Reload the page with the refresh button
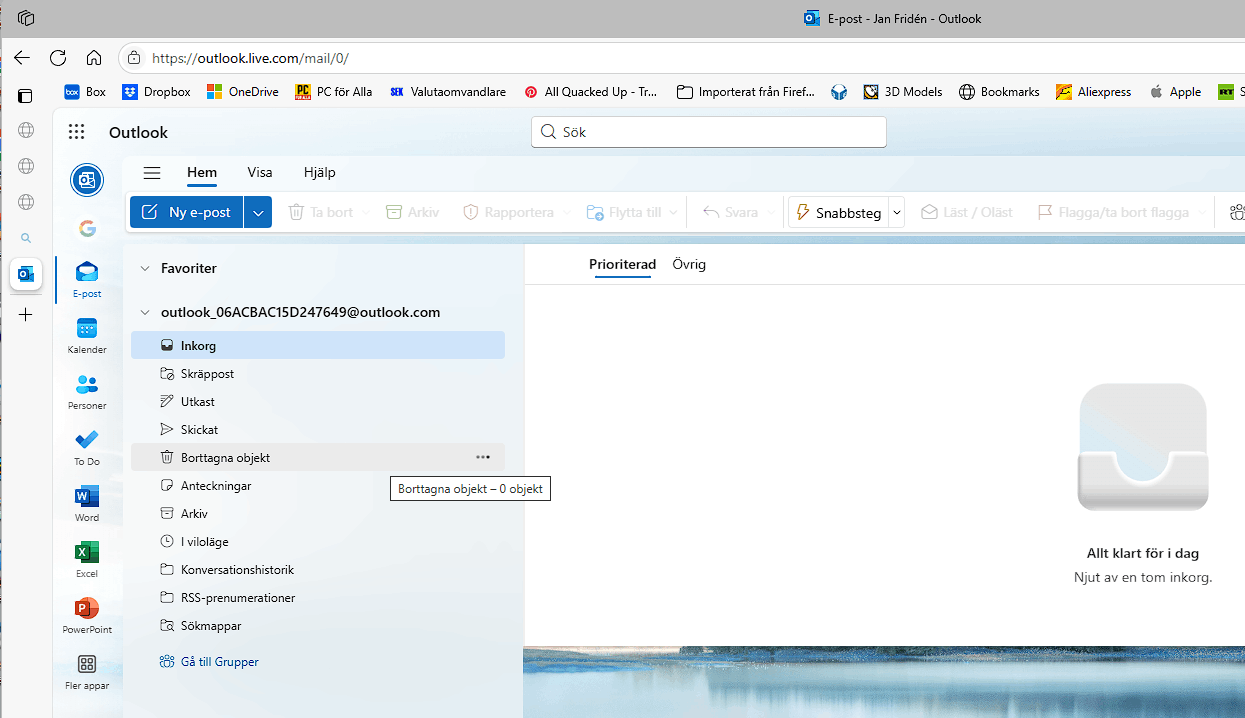The width and height of the screenshot is (1245, 718). click(58, 58)
